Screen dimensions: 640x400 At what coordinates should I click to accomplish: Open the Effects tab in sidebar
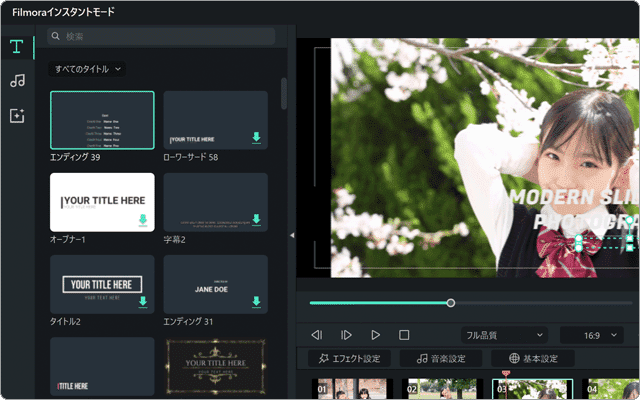pyautogui.click(x=17, y=116)
